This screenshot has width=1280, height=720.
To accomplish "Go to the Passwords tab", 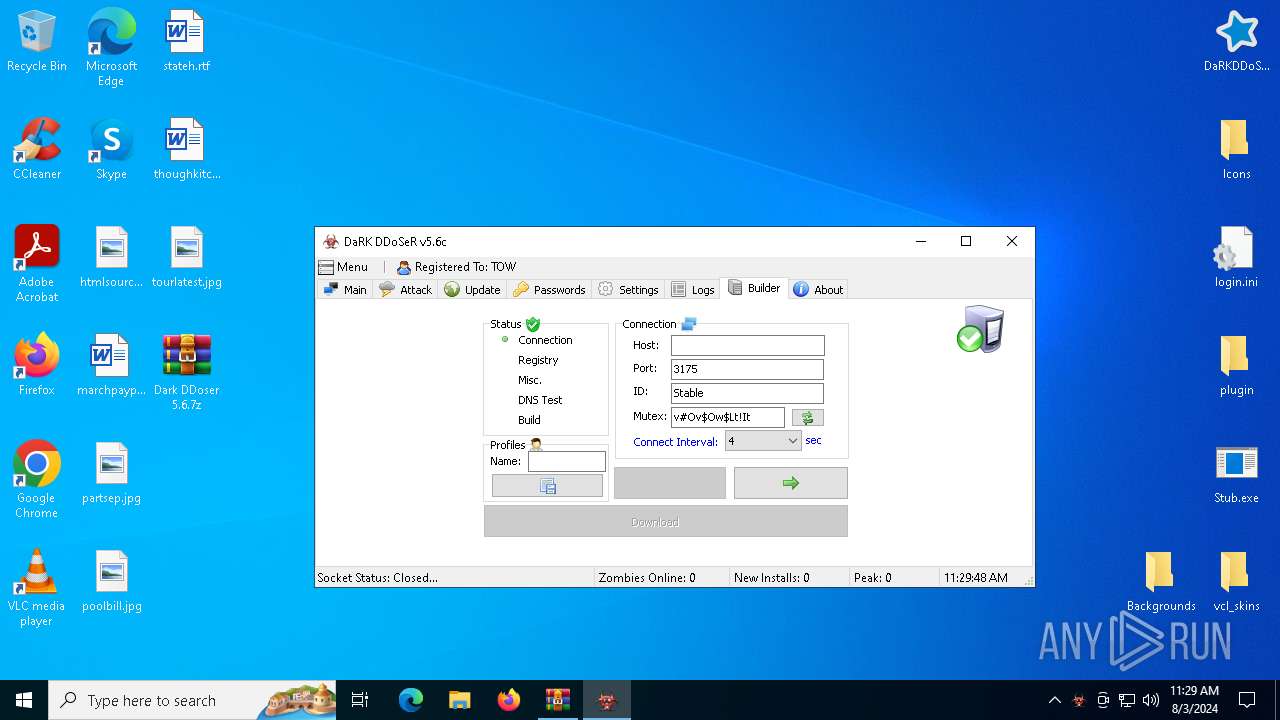I will tap(550, 289).
